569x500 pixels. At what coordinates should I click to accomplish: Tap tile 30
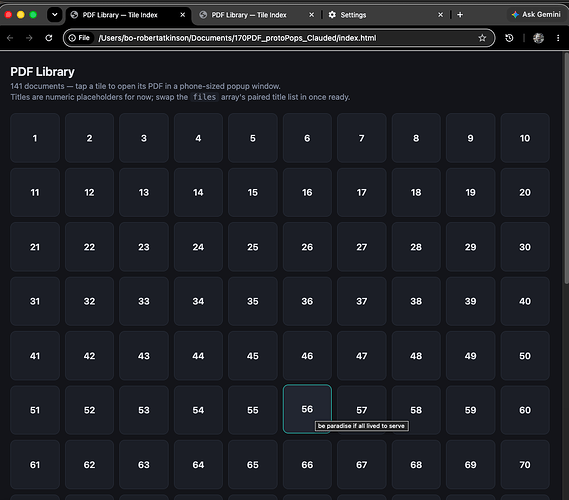(x=525, y=247)
